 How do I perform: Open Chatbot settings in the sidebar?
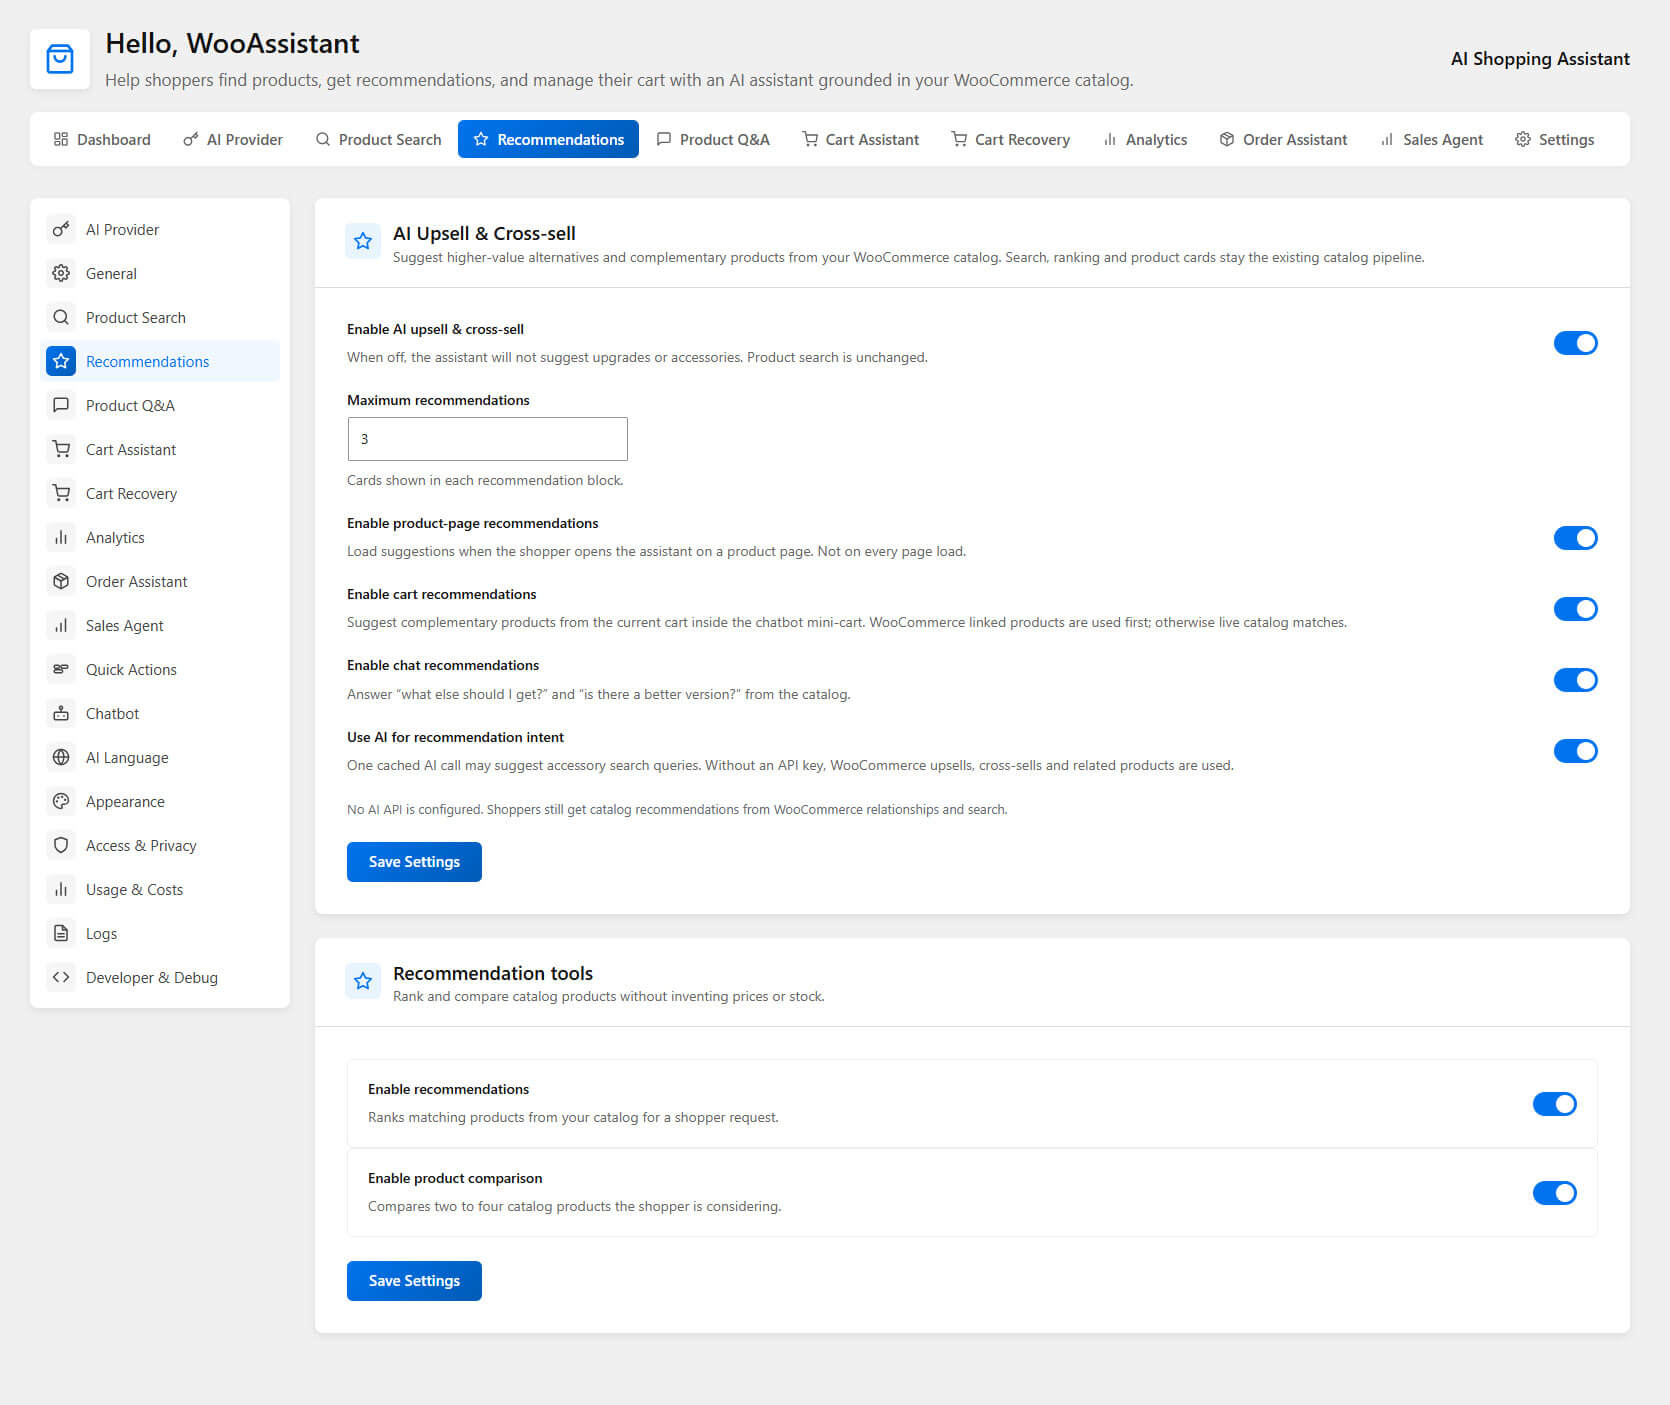point(160,713)
